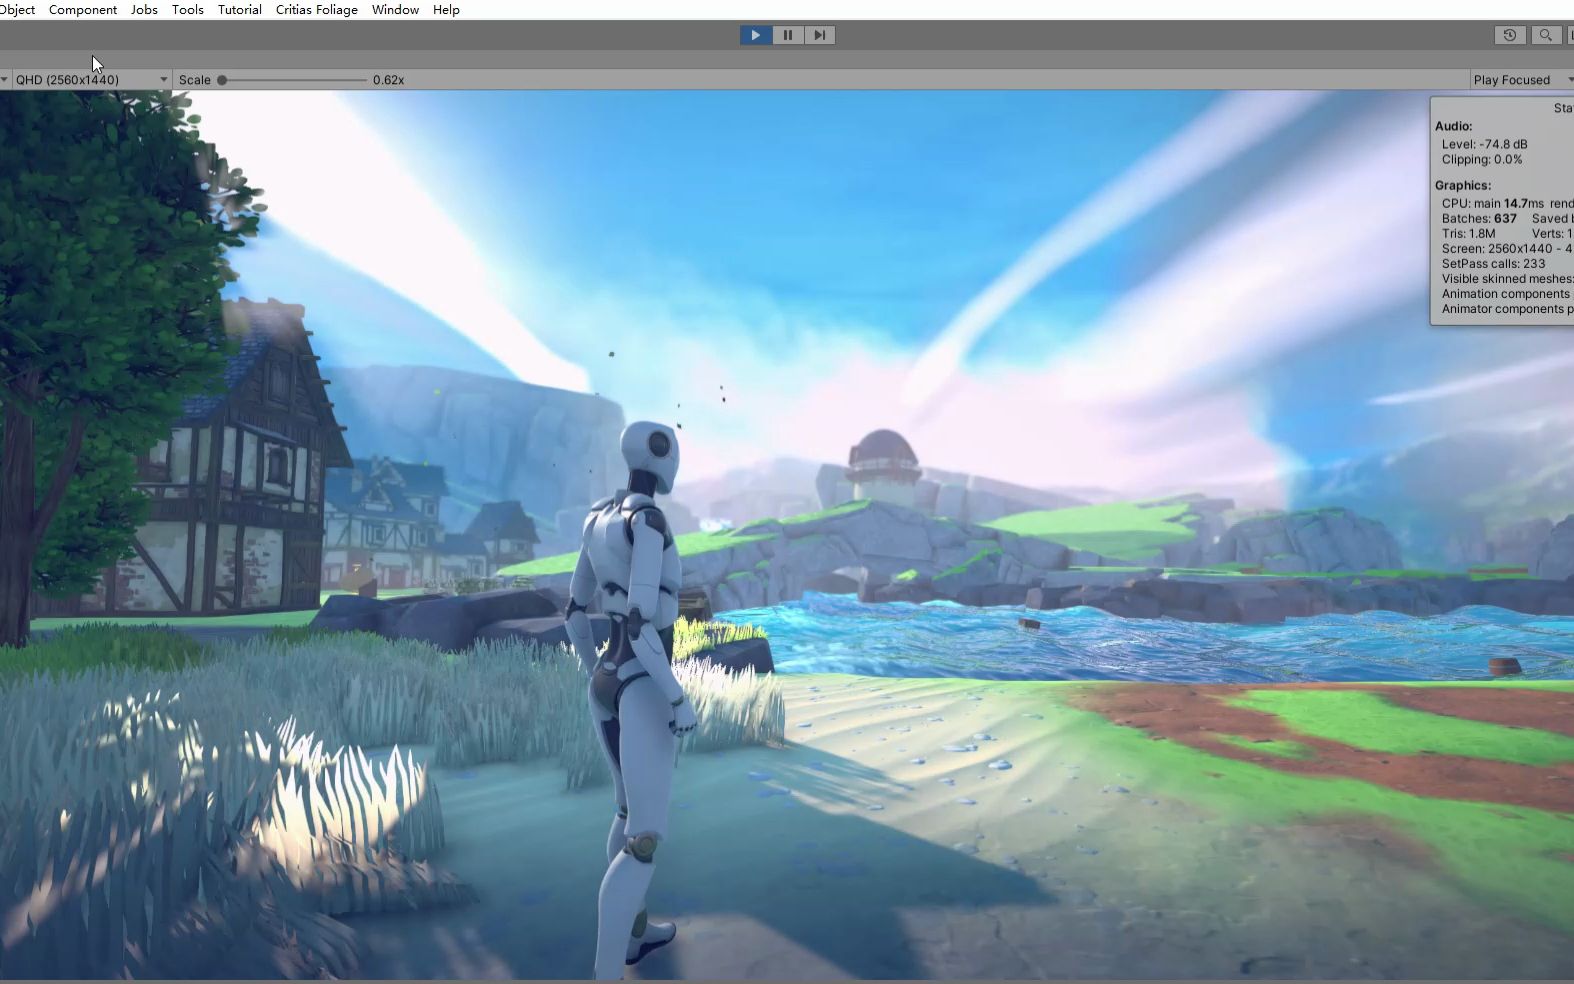Click the Batches: 637 stat
The height and width of the screenshot is (984, 1574).
click(1479, 218)
